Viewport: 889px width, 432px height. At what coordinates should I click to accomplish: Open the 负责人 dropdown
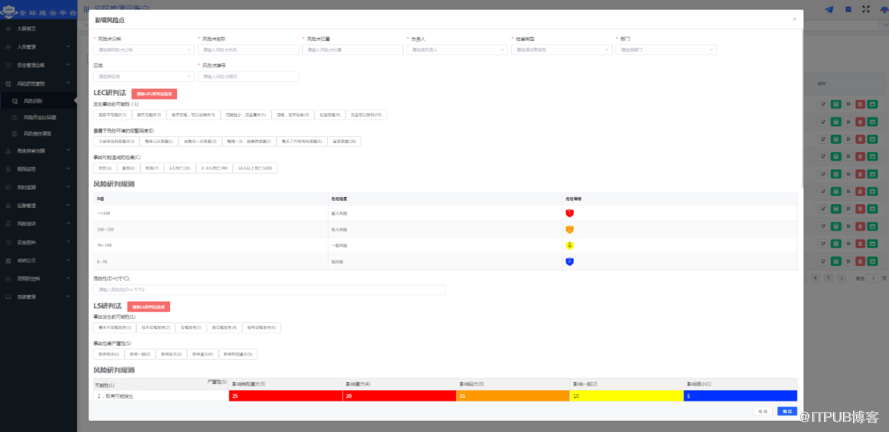[455, 48]
